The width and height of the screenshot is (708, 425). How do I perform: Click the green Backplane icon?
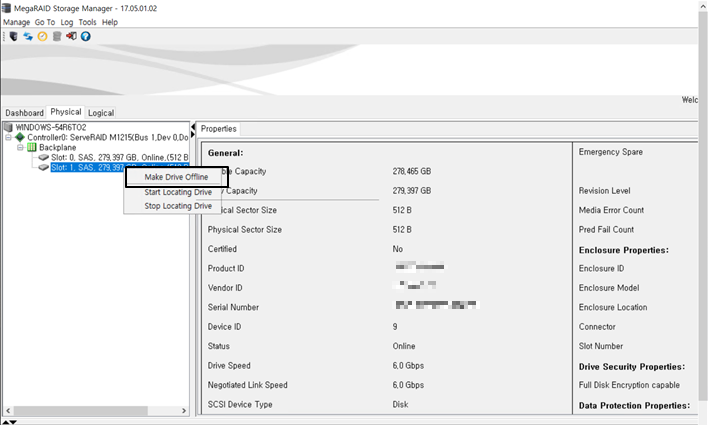32,147
